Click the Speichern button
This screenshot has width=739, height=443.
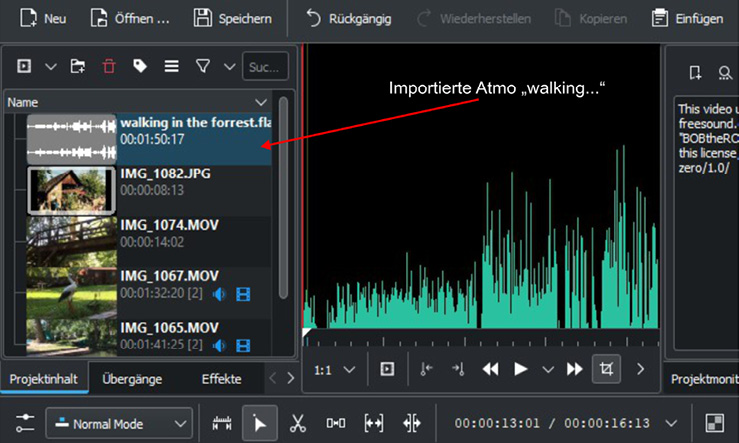coord(232,18)
